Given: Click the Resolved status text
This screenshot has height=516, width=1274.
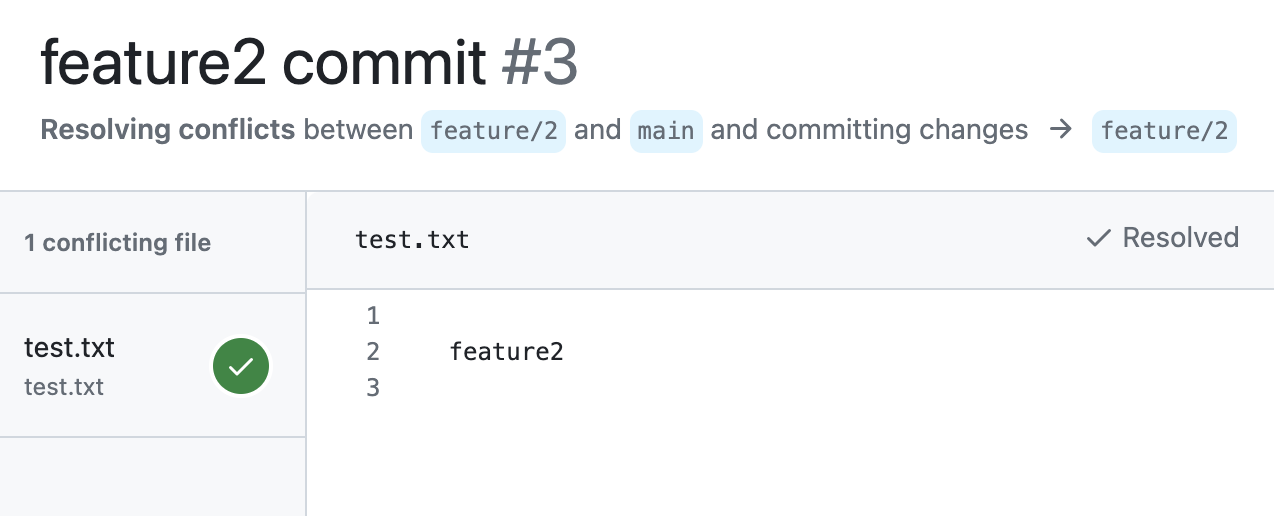Looking at the screenshot, I should [1180, 238].
